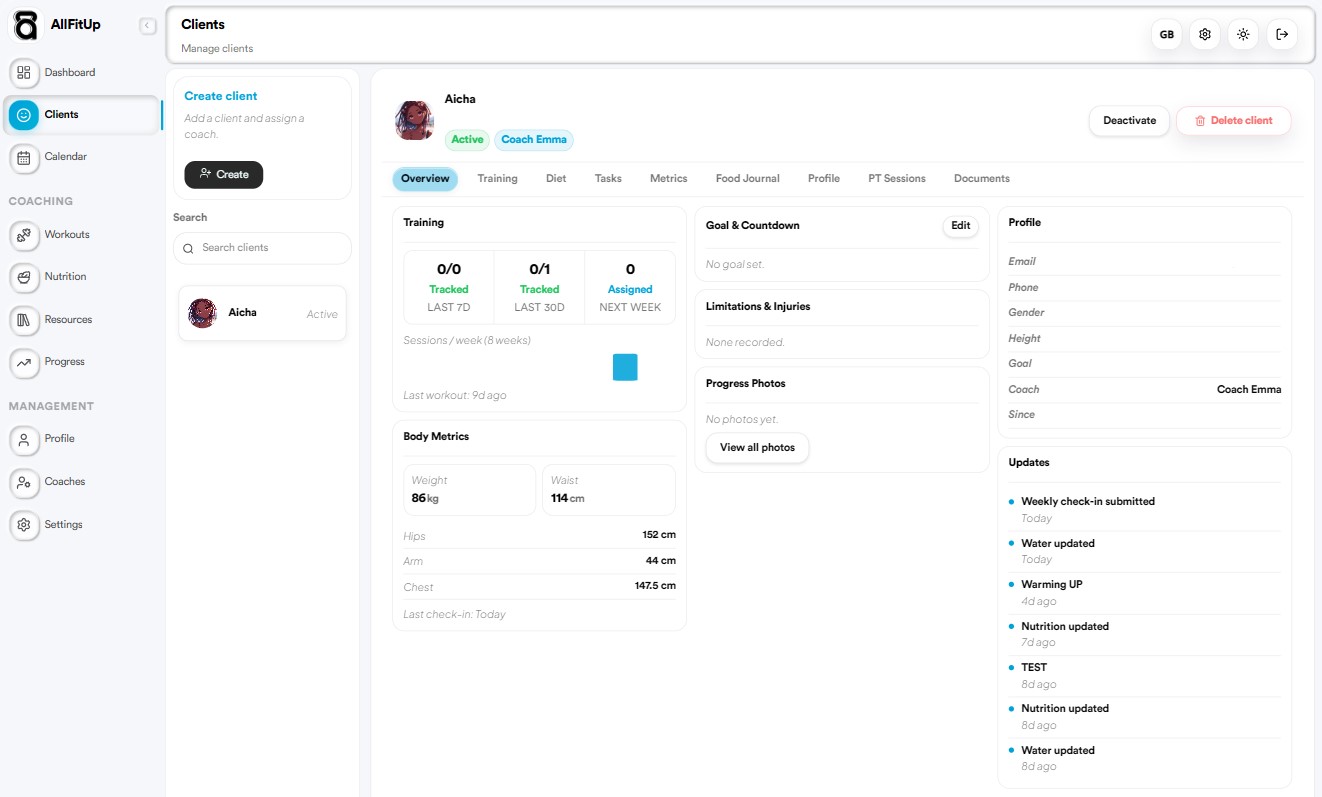1322x797 pixels.
Task: Open the Calendar sidebar icon
Action: tap(24, 157)
